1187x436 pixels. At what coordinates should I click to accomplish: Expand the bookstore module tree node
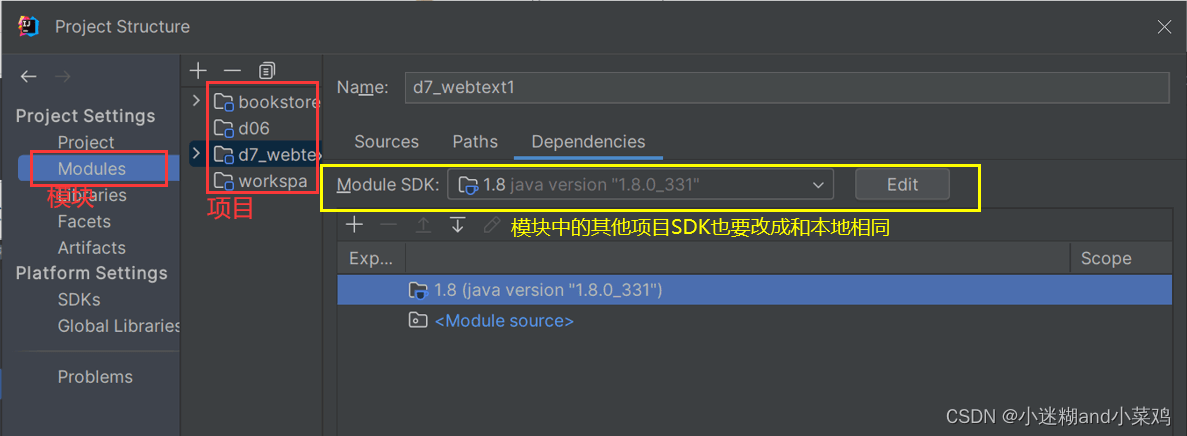(196, 101)
